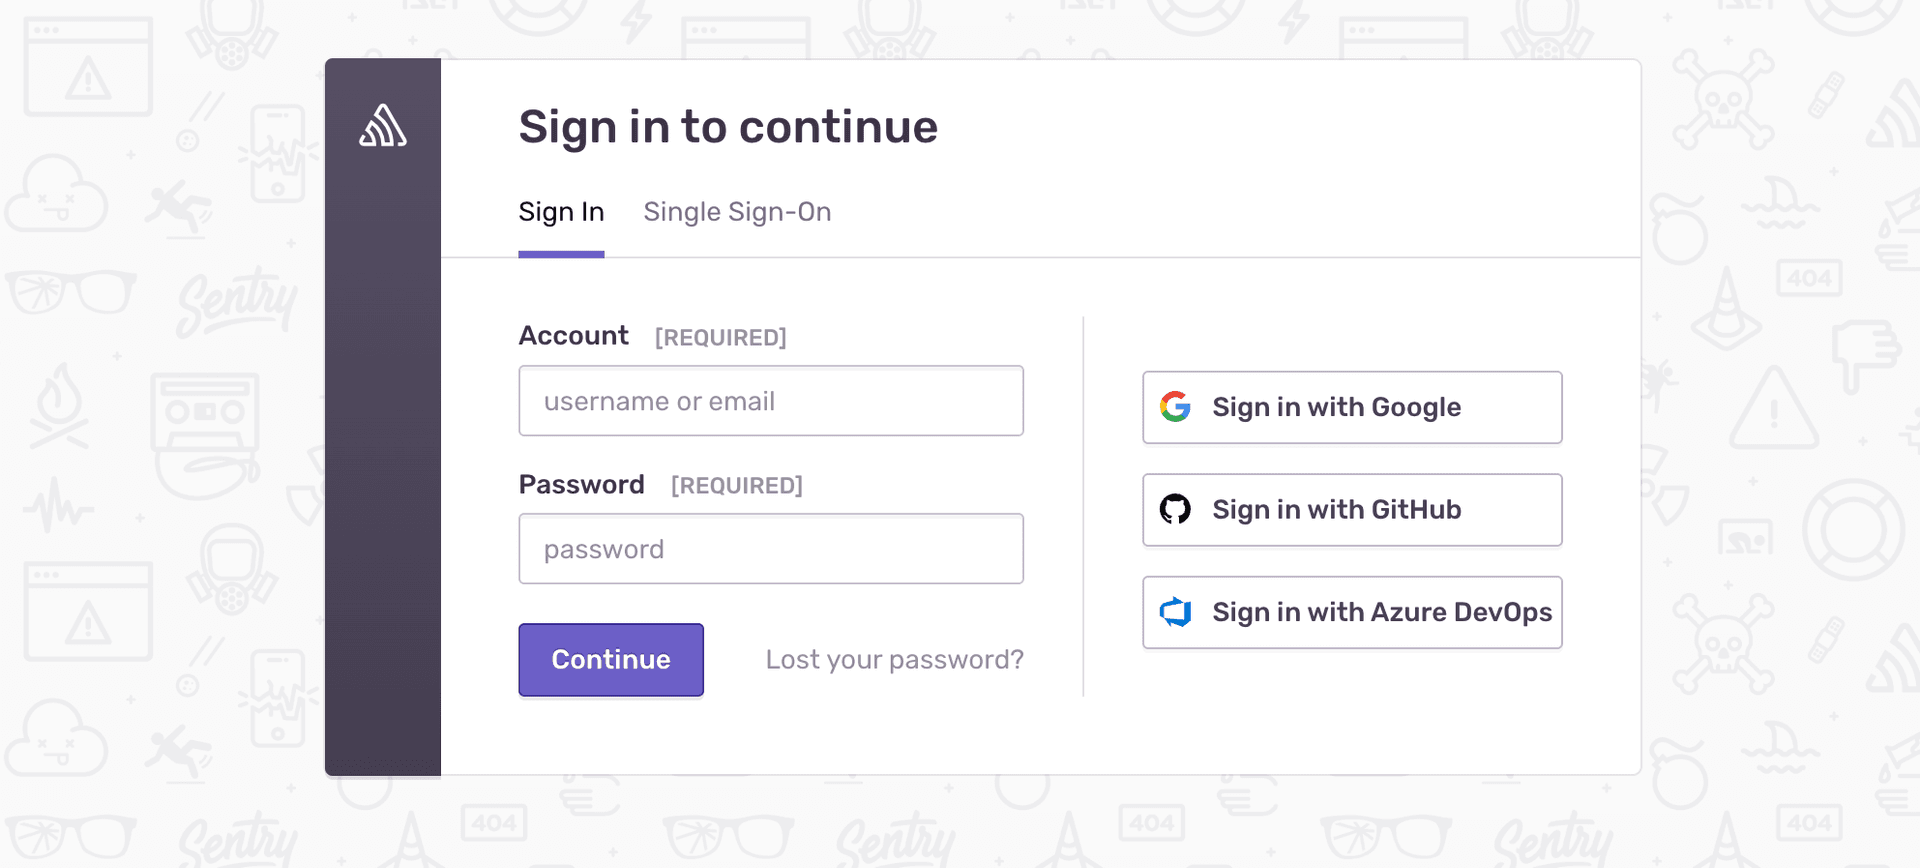Click the Google "G" icon
Viewport: 1920px width, 868px height.
click(1176, 407)
